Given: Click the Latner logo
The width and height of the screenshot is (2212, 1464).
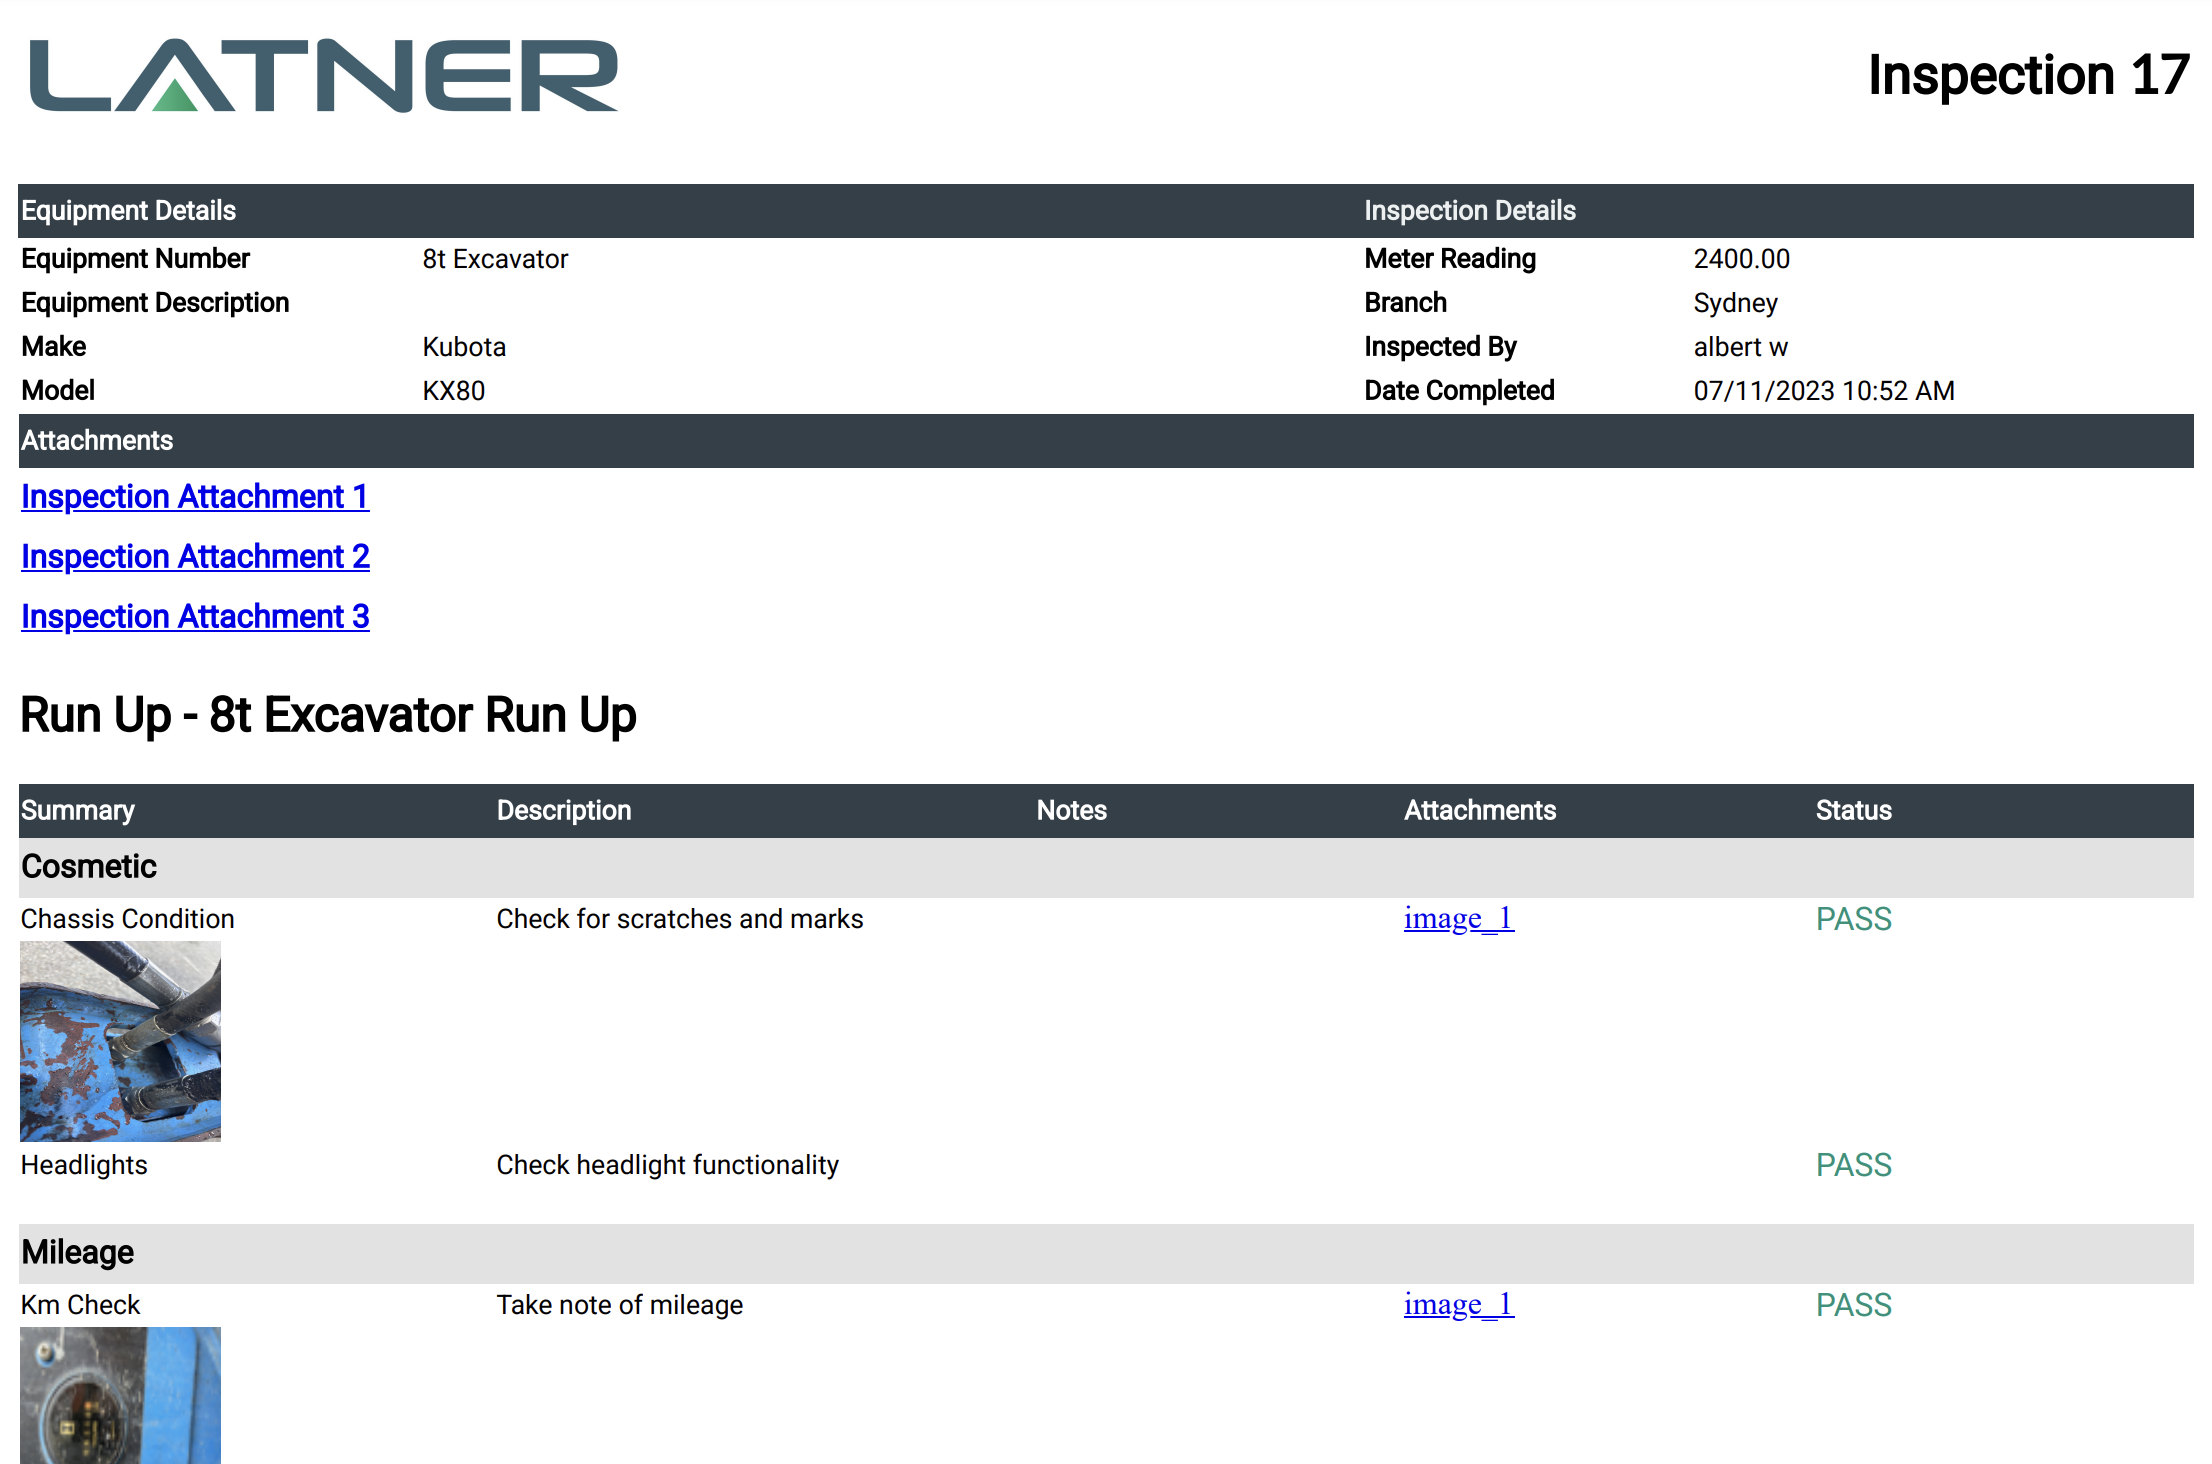Looking at the screenshot, I should click(323, 76).
